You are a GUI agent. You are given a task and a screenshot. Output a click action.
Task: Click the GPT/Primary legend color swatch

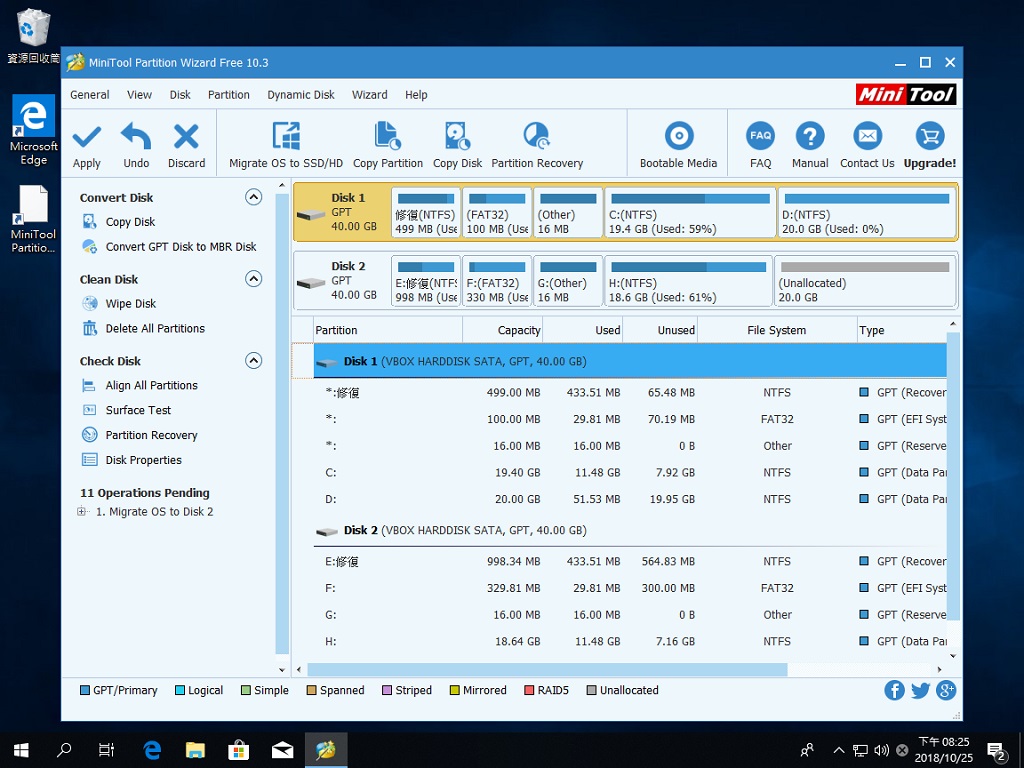coord(85,690)
